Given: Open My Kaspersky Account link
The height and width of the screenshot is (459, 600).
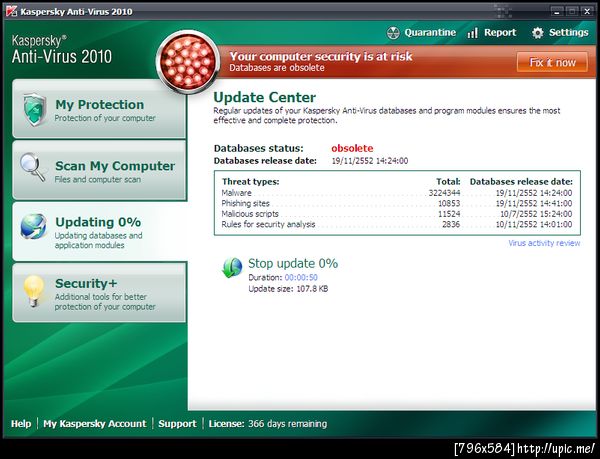Looking at the screenshot, I should [95, 423].
